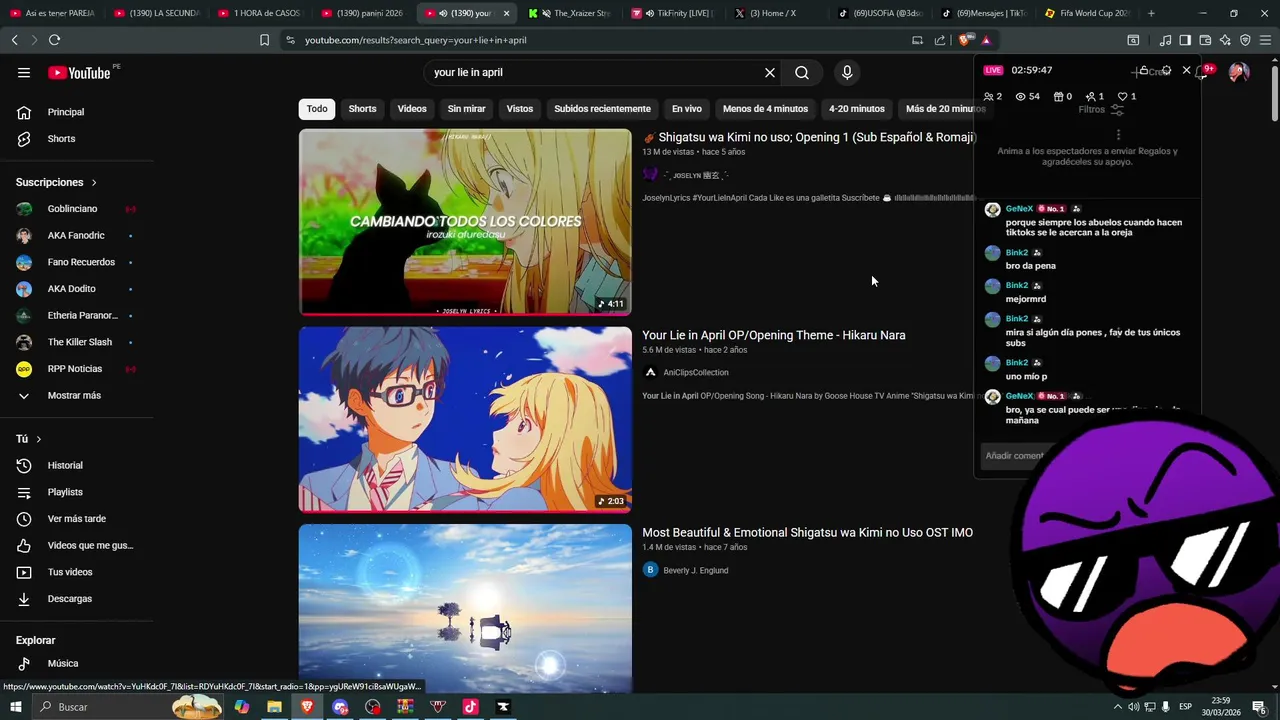1280x720 pixels.
Task: Show hidden system tray icons
Action: coord(1117,707)
